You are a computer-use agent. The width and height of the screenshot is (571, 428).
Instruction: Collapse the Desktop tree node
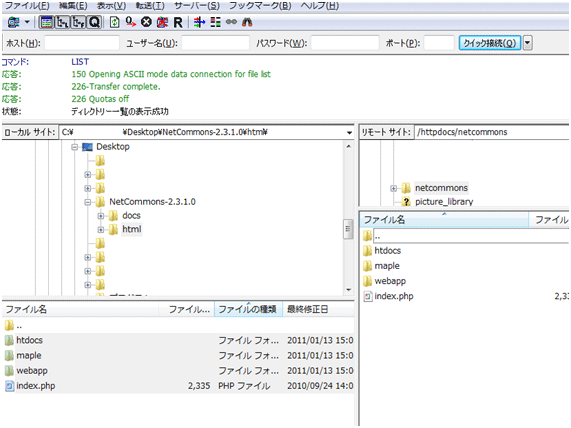75,147
